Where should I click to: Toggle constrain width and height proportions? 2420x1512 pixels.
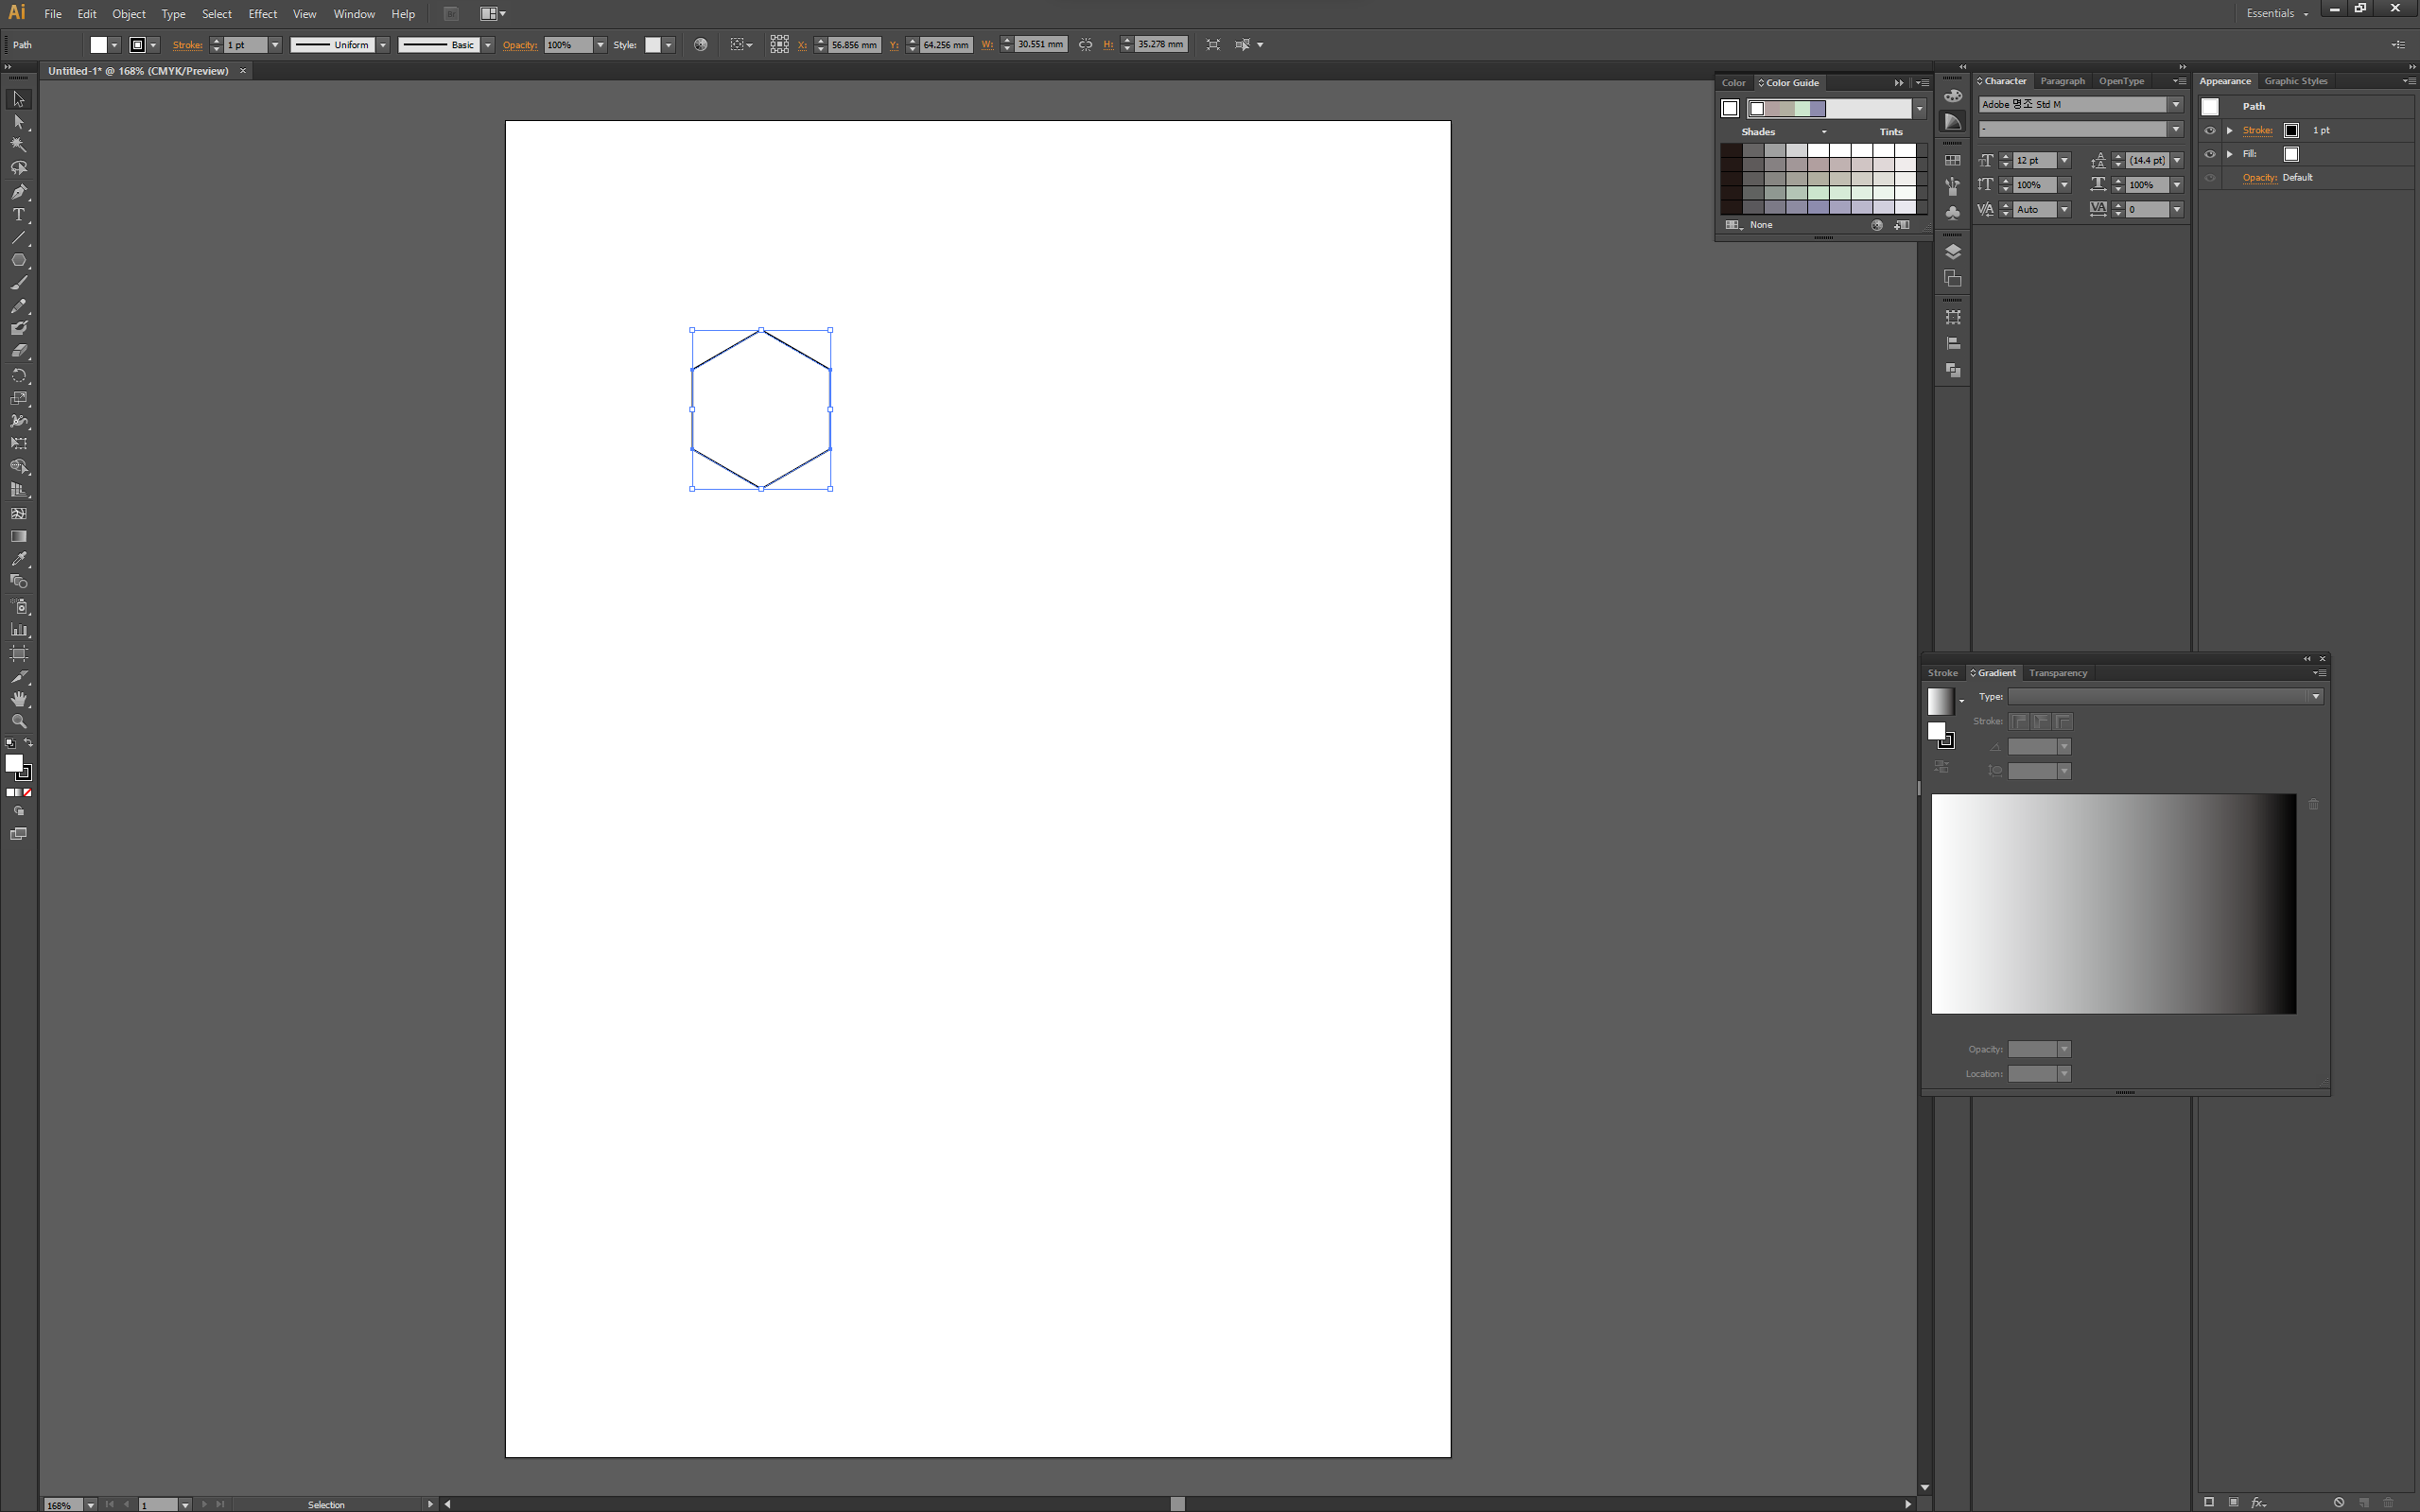click(1085, 45)
